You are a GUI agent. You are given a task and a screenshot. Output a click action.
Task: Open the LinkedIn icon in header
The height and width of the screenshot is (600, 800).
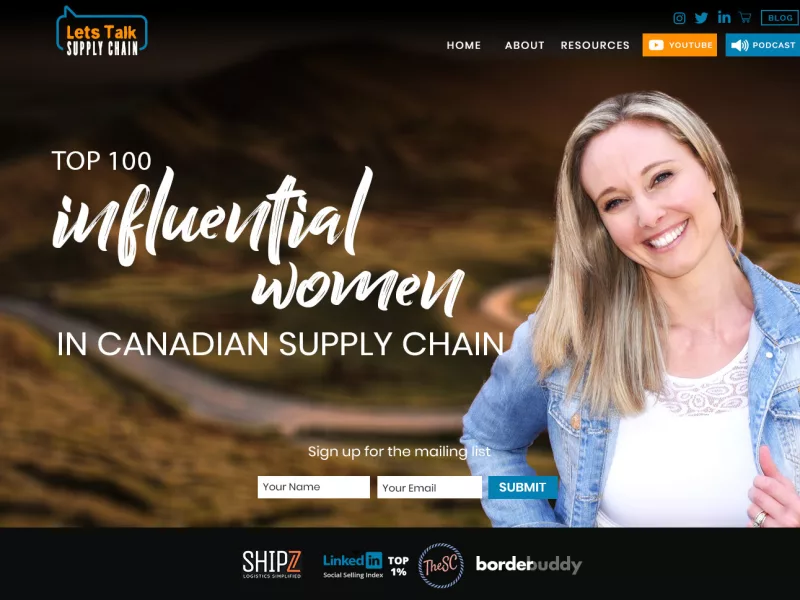tap(724, 17)
